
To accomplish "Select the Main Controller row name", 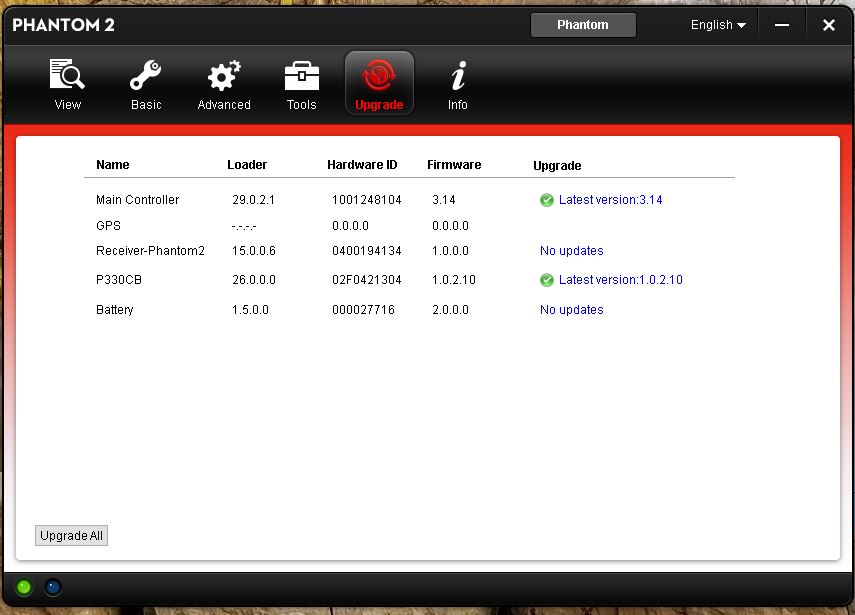I will coord(137,200).
